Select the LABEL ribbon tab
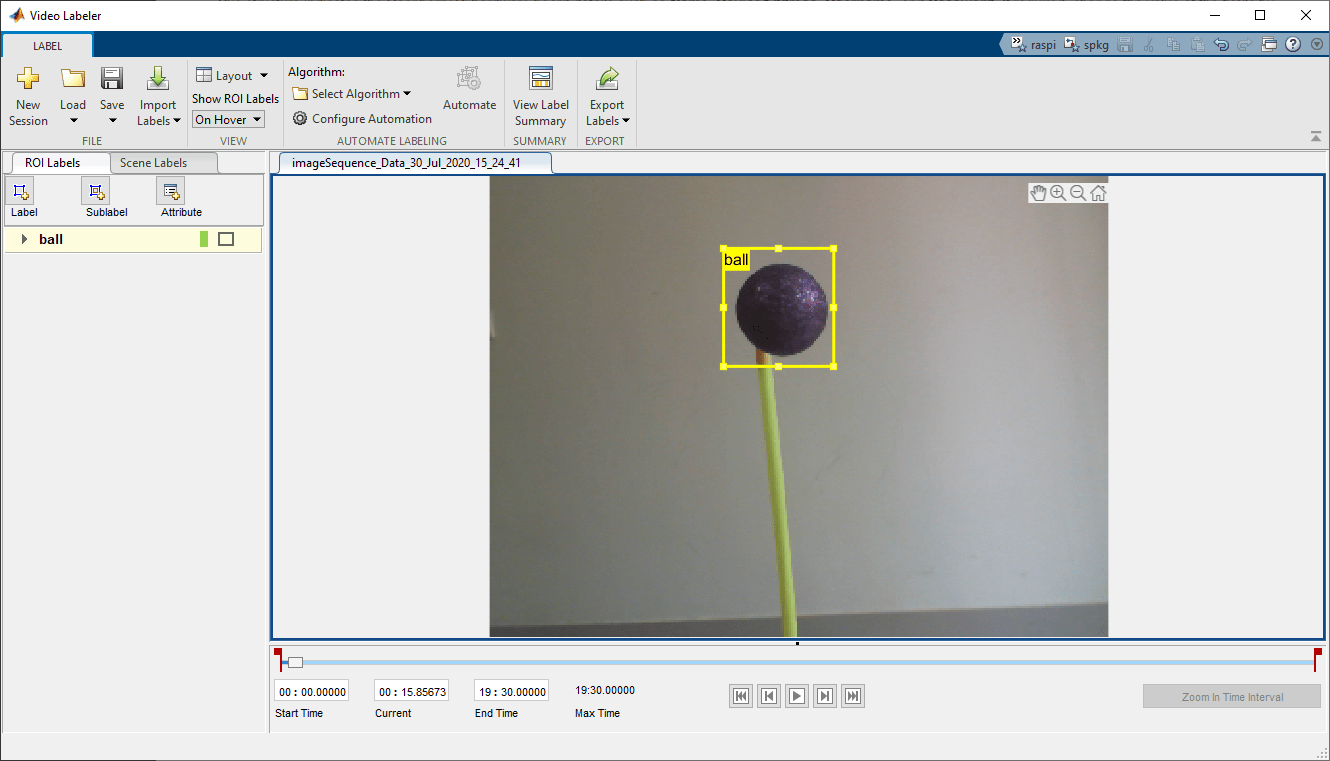This screenshot has height=761, width=1330. click(47, 46)
